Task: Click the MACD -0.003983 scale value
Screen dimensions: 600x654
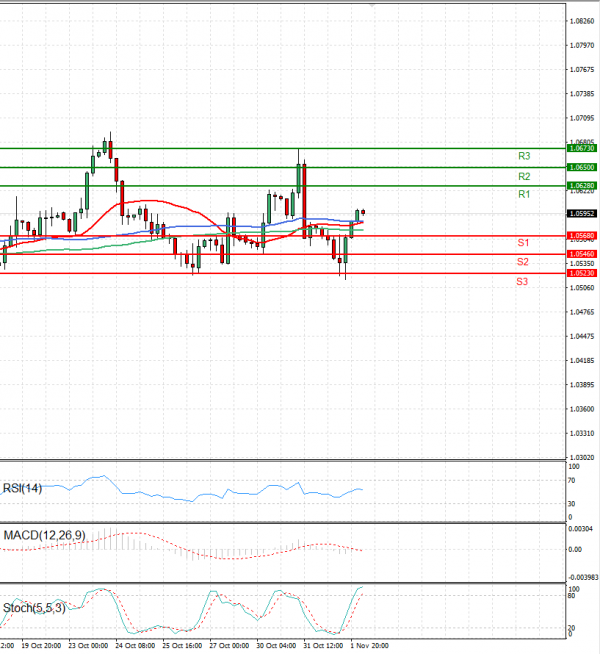Action: pyautogui.click(x=583, y=578)
